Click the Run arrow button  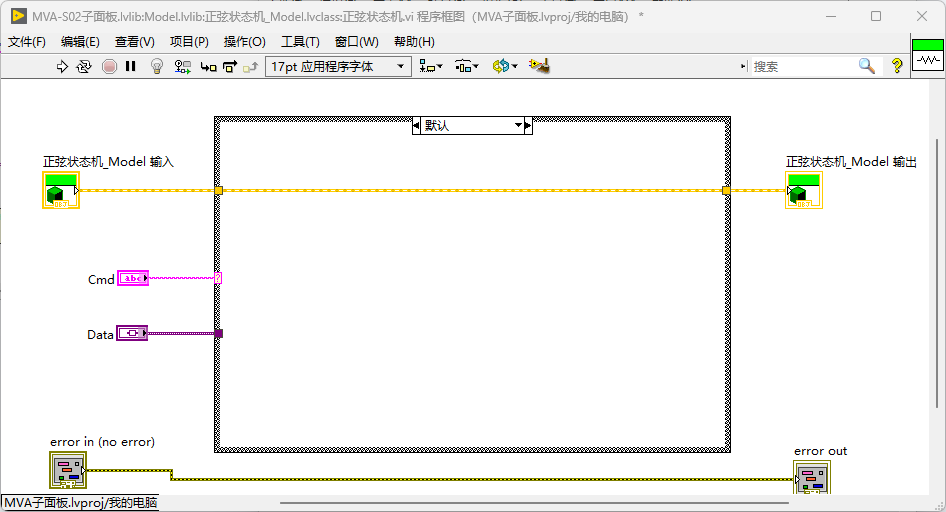[62, 66]
